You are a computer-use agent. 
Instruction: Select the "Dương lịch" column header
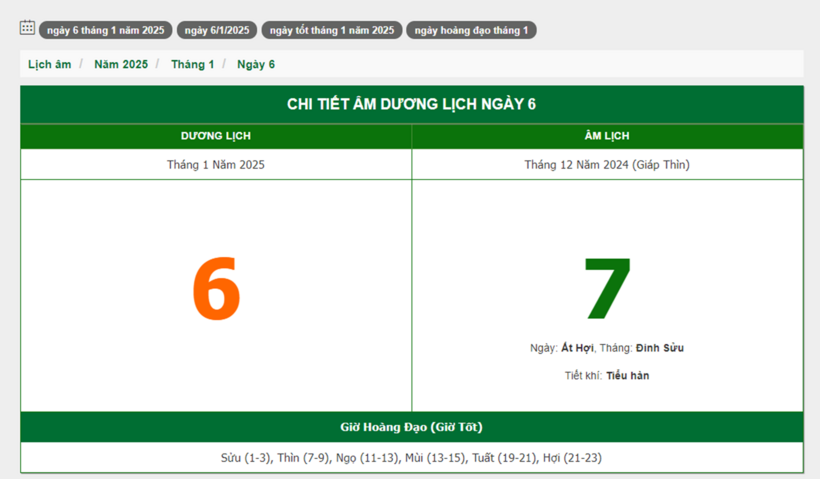click(216, 136)
